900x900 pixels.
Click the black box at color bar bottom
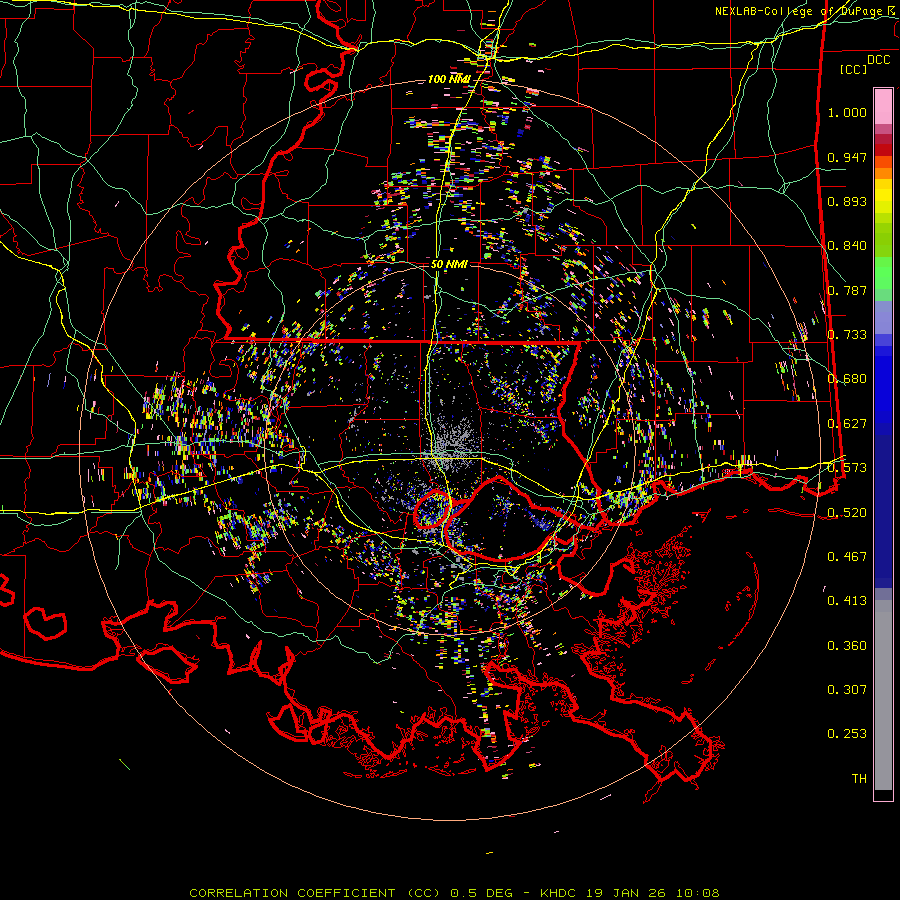pyautogui.click(x=883, y=795)
